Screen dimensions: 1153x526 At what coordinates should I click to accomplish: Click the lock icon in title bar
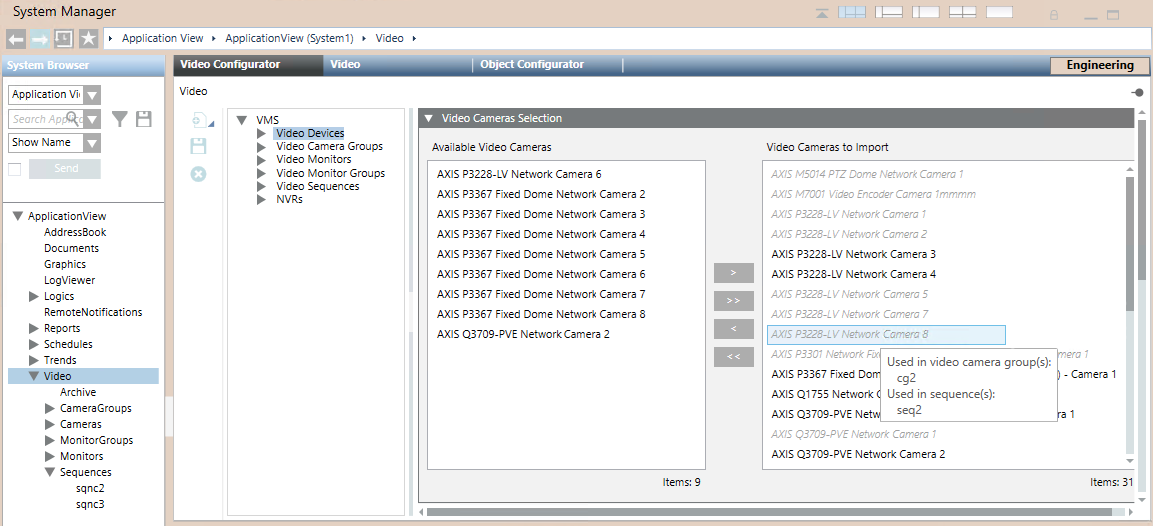tap(1054, 14)
